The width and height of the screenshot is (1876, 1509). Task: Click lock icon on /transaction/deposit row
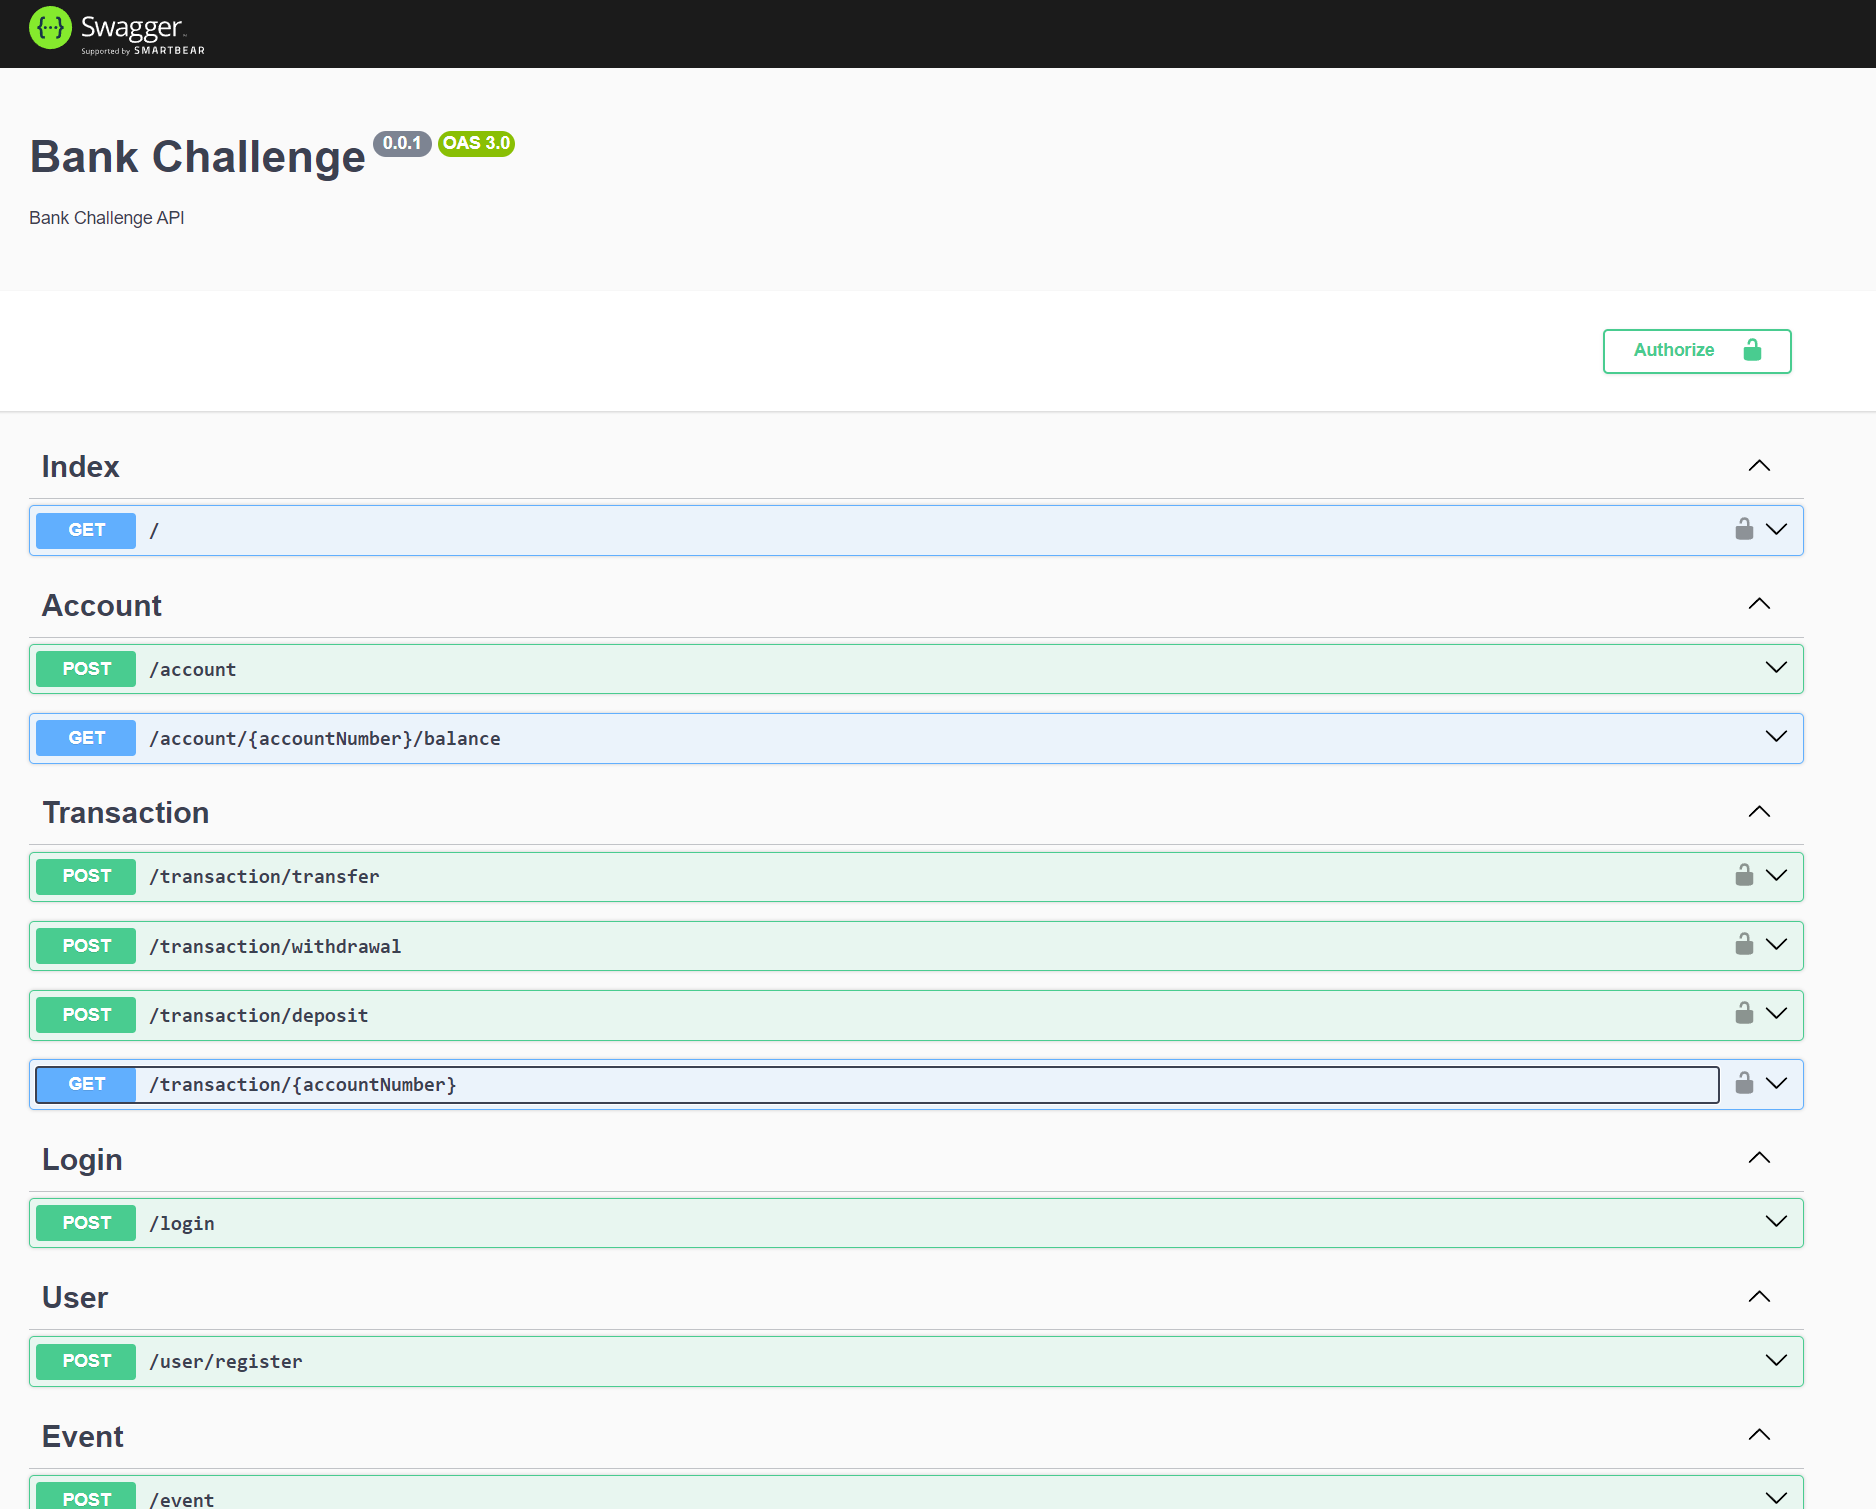(1744, 1013)
